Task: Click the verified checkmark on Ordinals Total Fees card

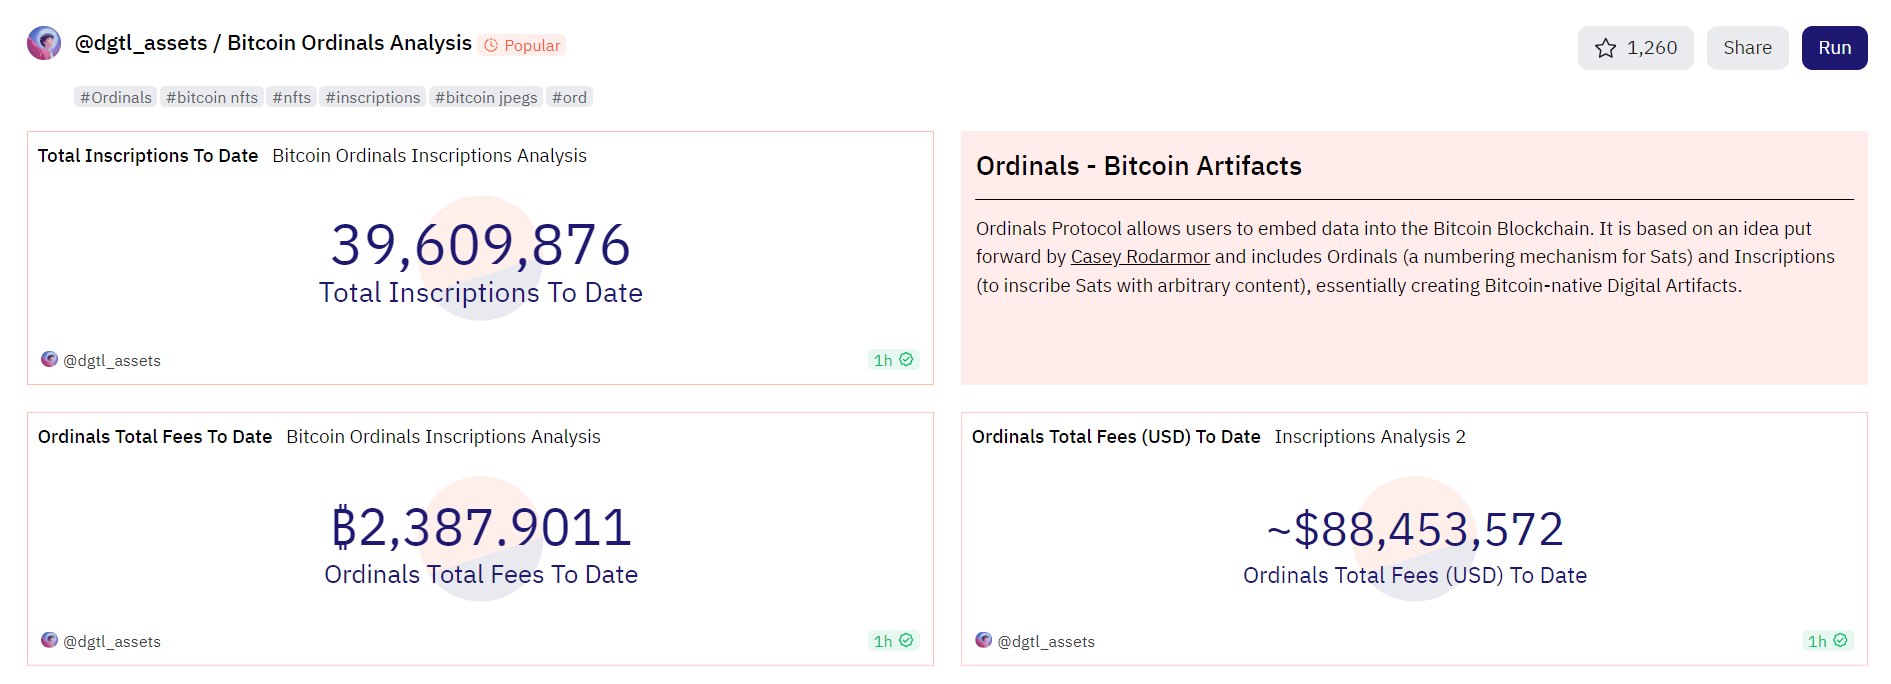Action: pyautogui.click(x=906, y=640)
